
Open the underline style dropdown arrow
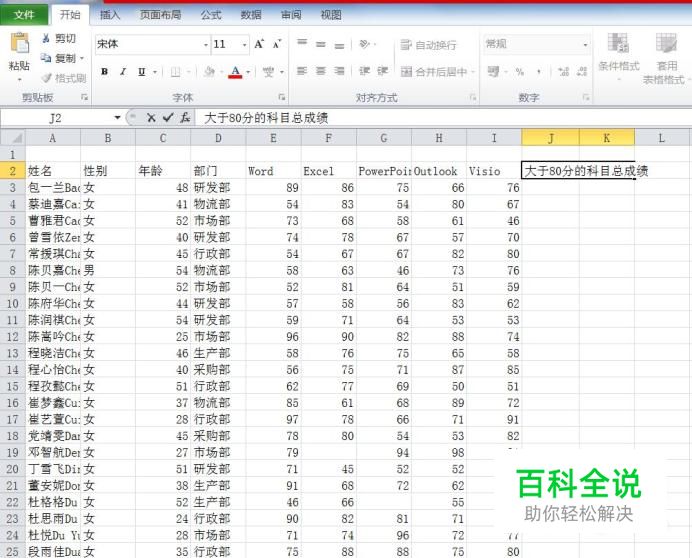[x=155, y=72]
